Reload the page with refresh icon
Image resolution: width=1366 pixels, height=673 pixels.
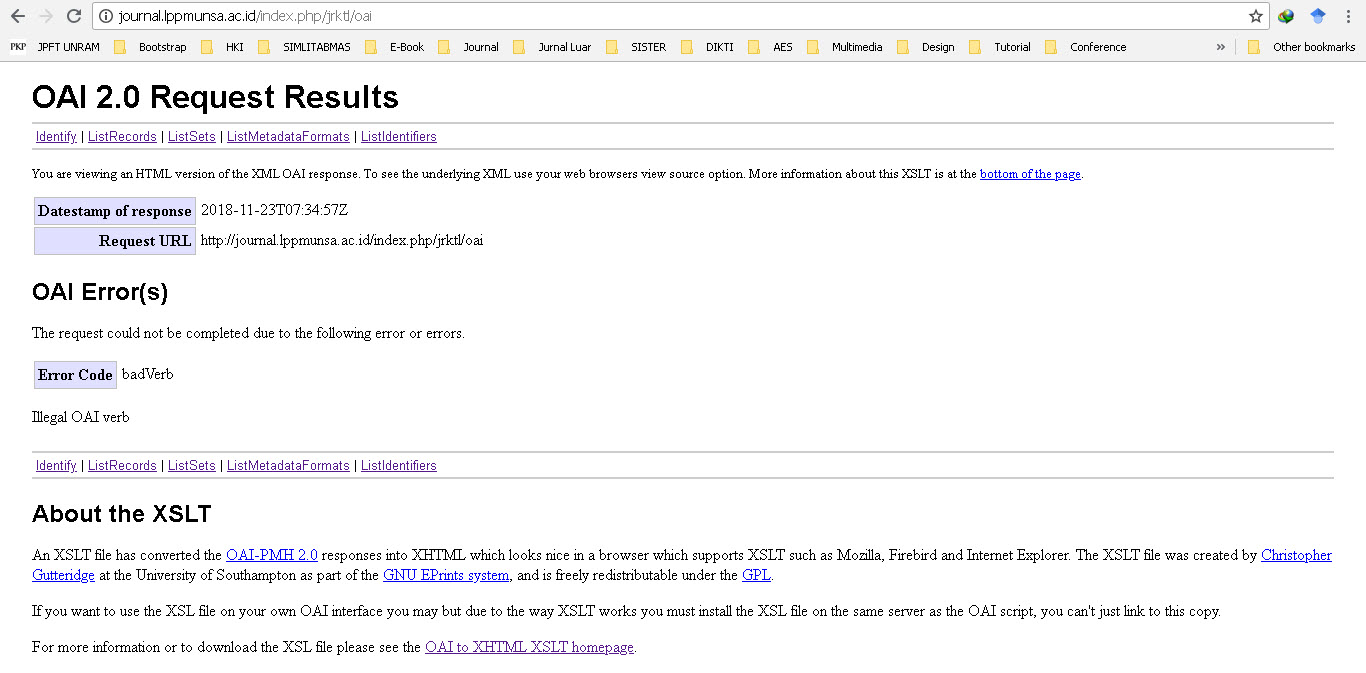73,16
